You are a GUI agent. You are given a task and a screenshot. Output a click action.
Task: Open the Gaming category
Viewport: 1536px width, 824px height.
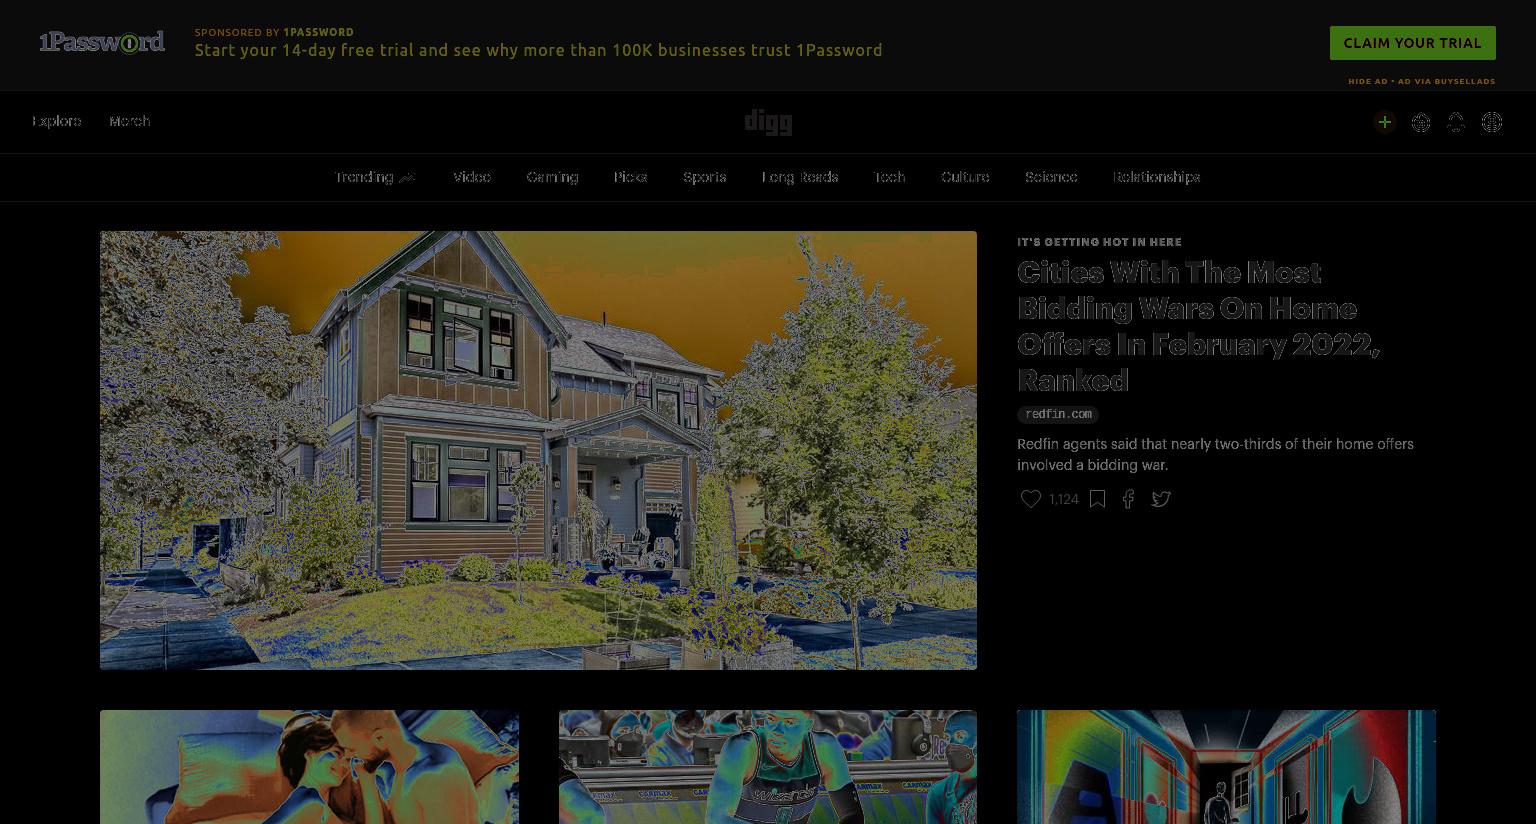[x=553, y=177]
